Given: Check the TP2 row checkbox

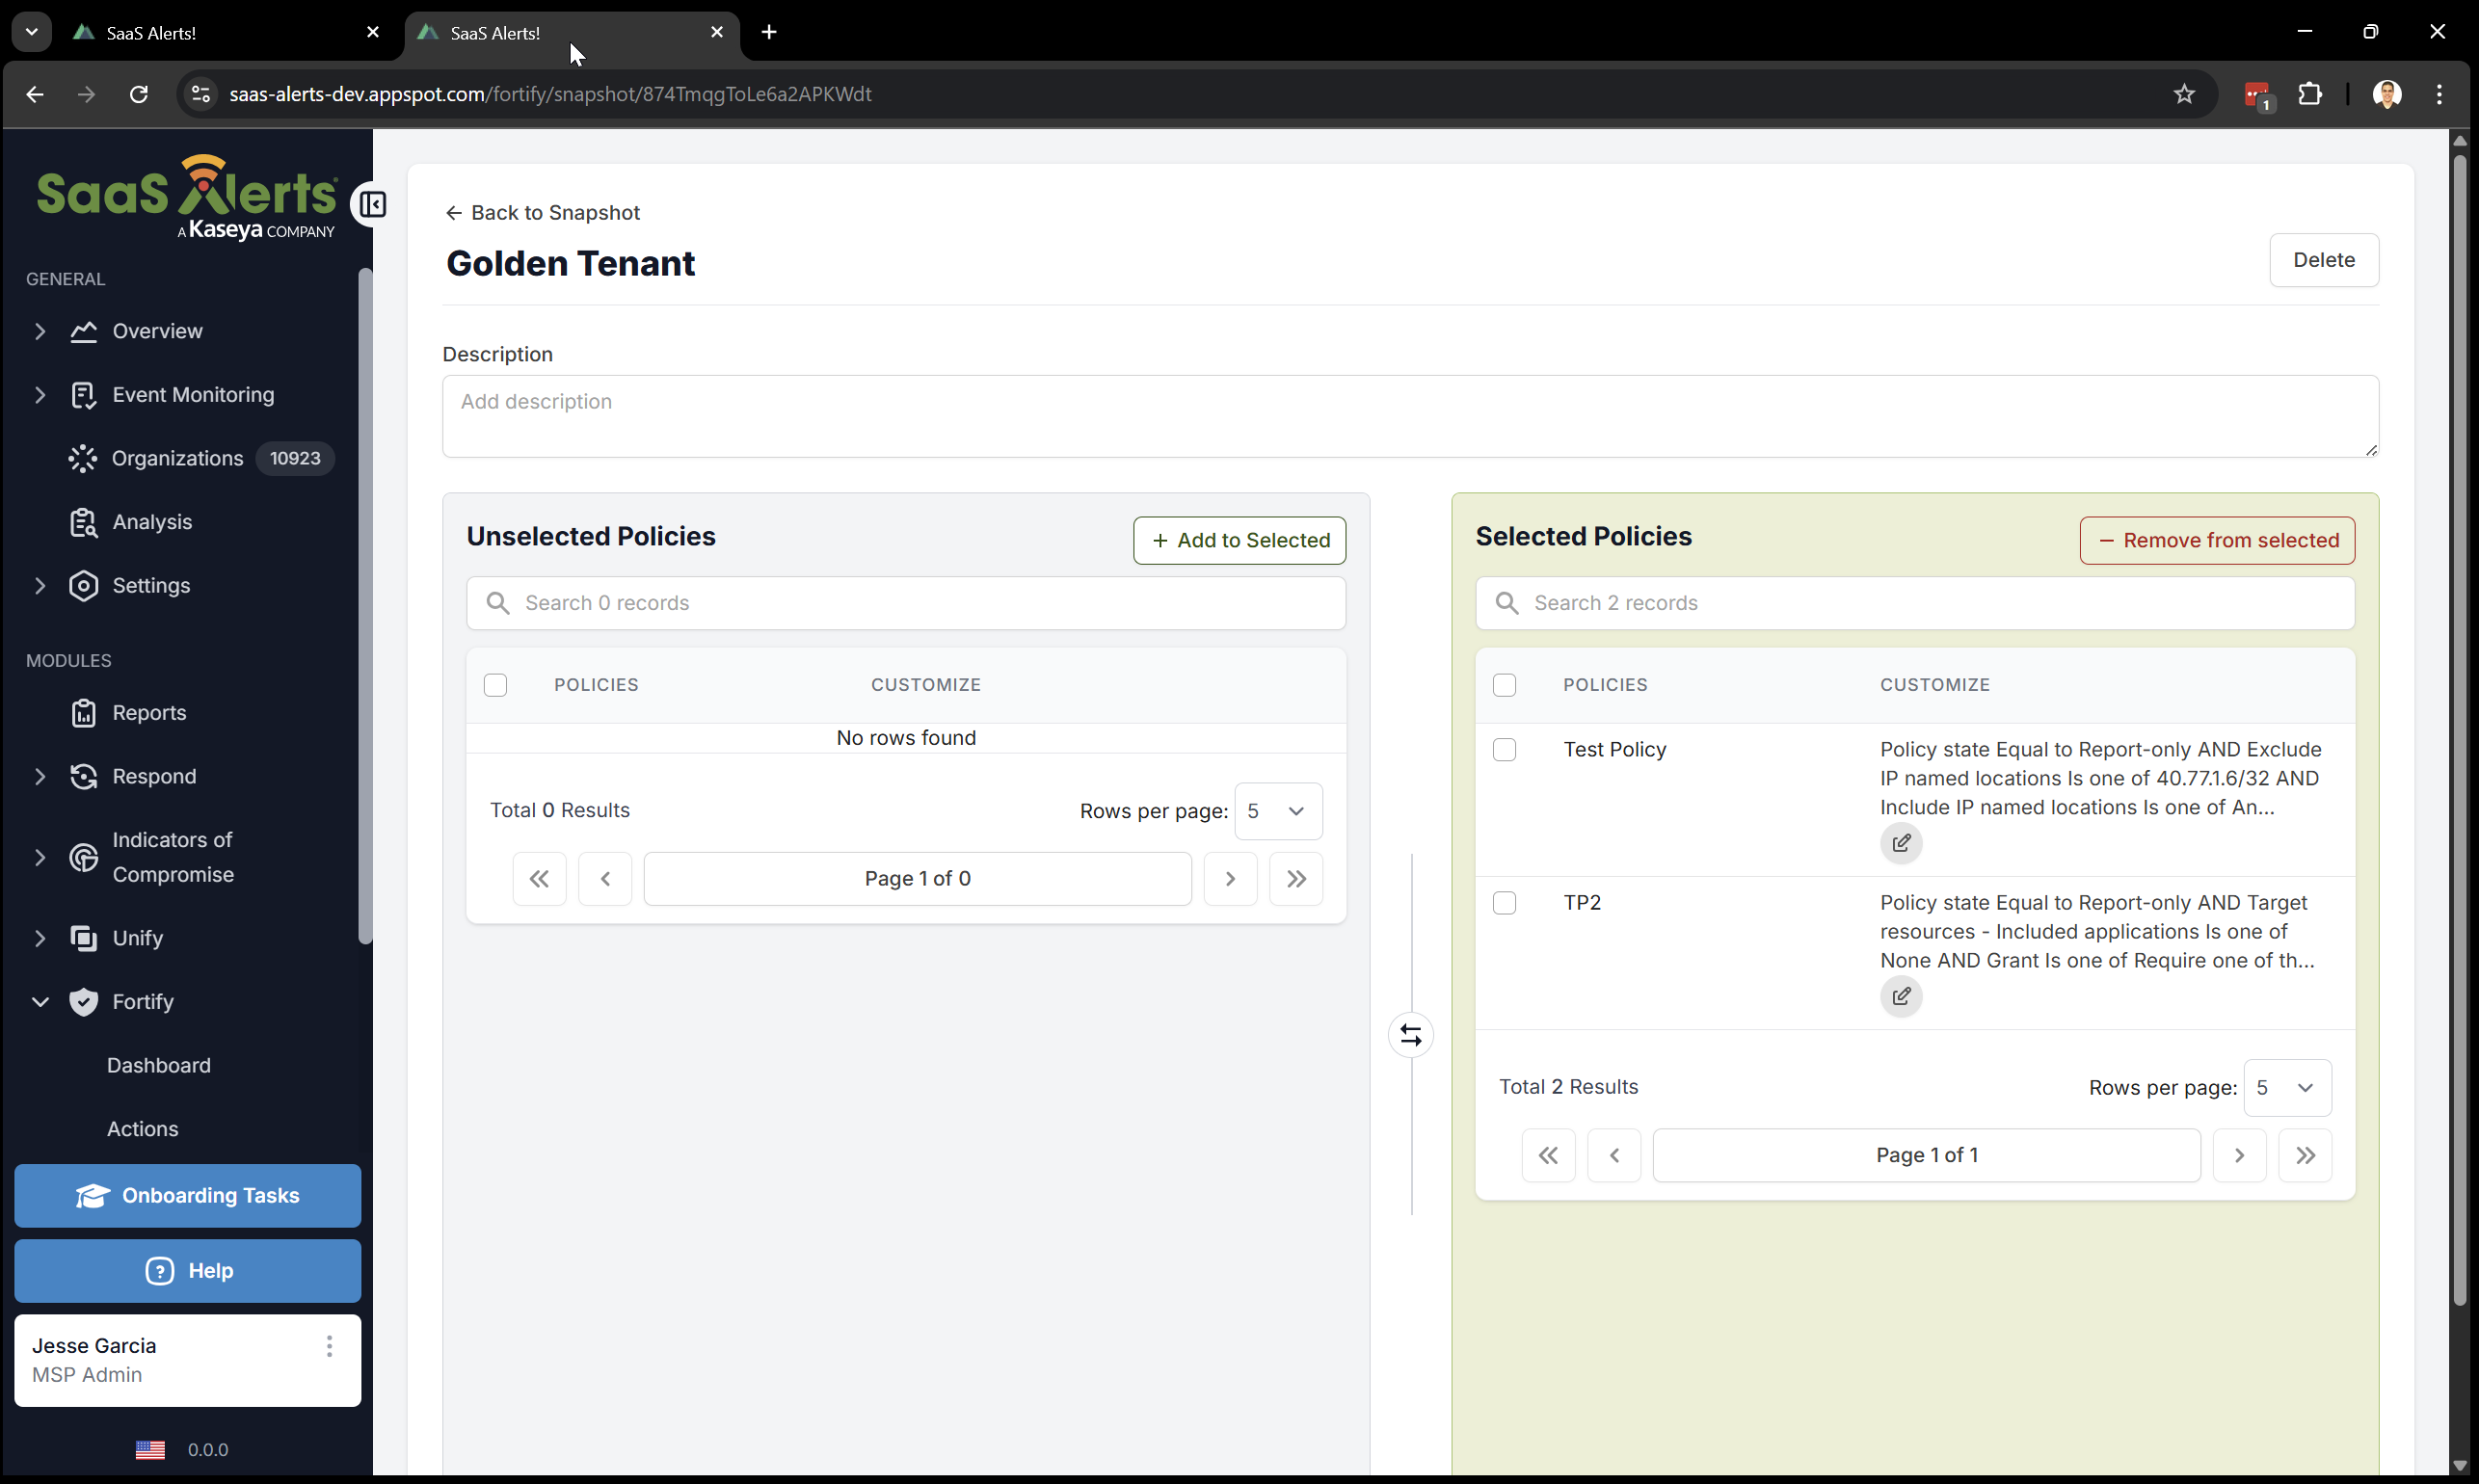Looking at the screenshot, I should click(x=1503, y=903).
